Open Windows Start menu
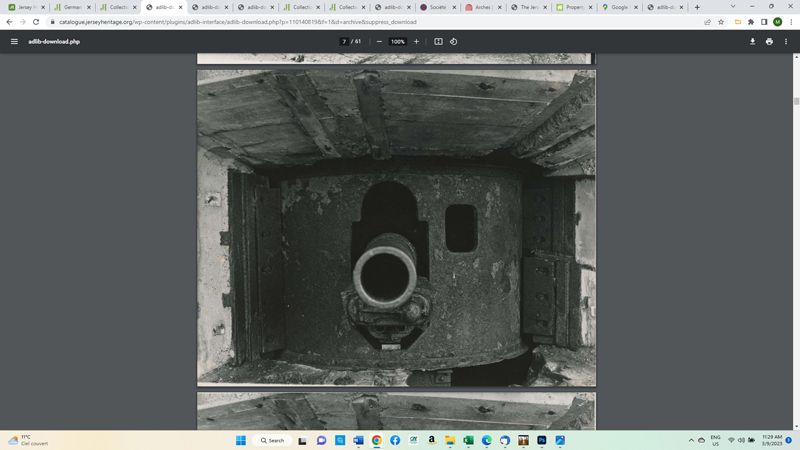 pos(241,440)
